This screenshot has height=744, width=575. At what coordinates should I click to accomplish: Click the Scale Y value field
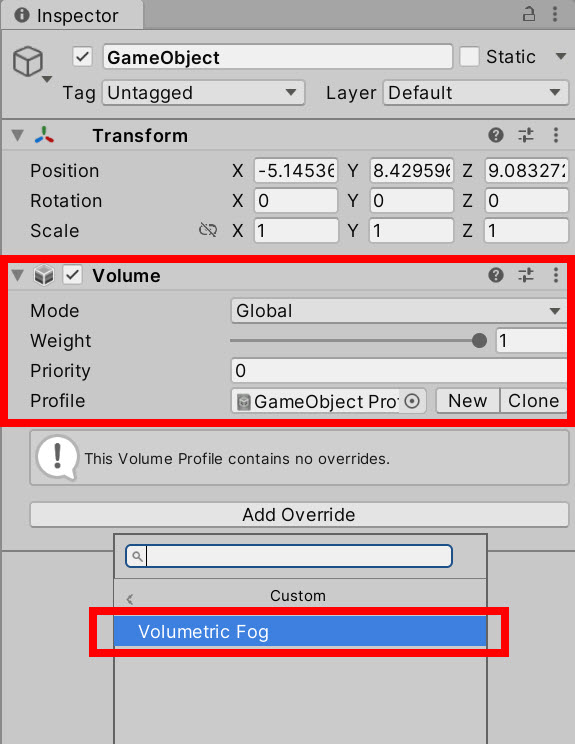[x=411, y=231]
